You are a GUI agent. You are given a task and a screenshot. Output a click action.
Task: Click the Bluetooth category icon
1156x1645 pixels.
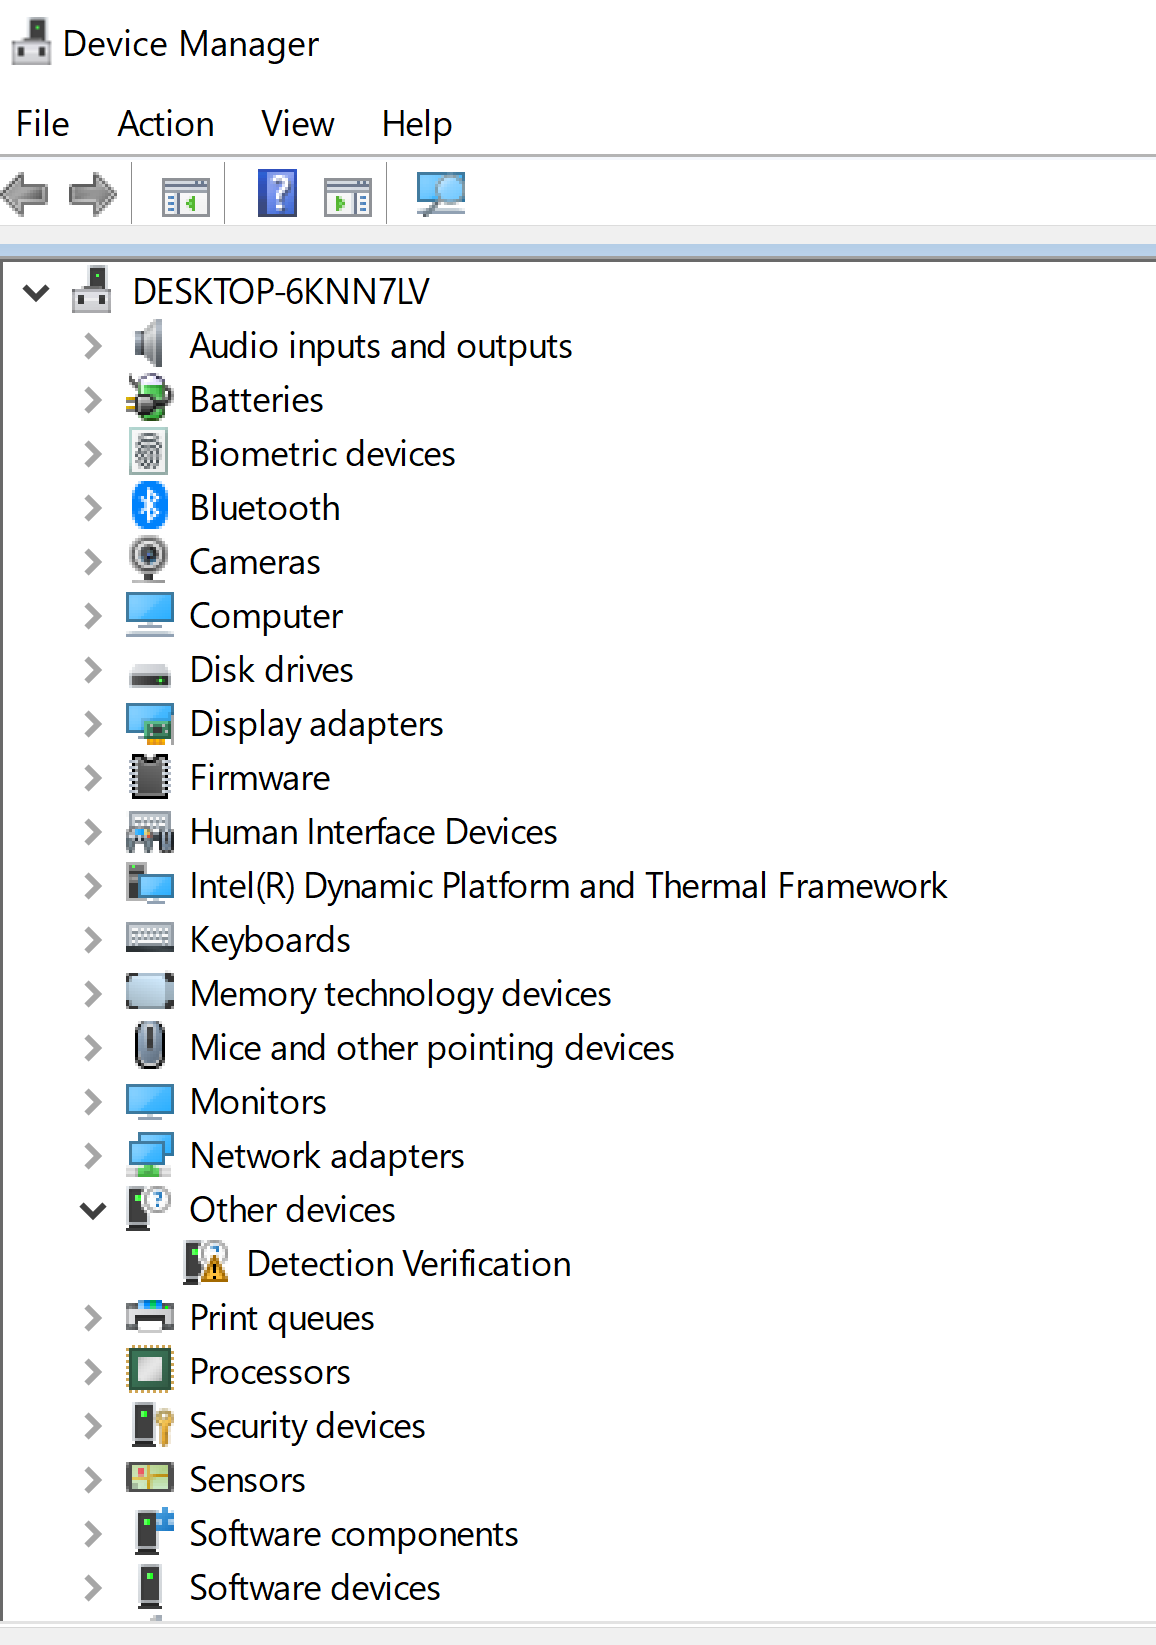(150, 507)
